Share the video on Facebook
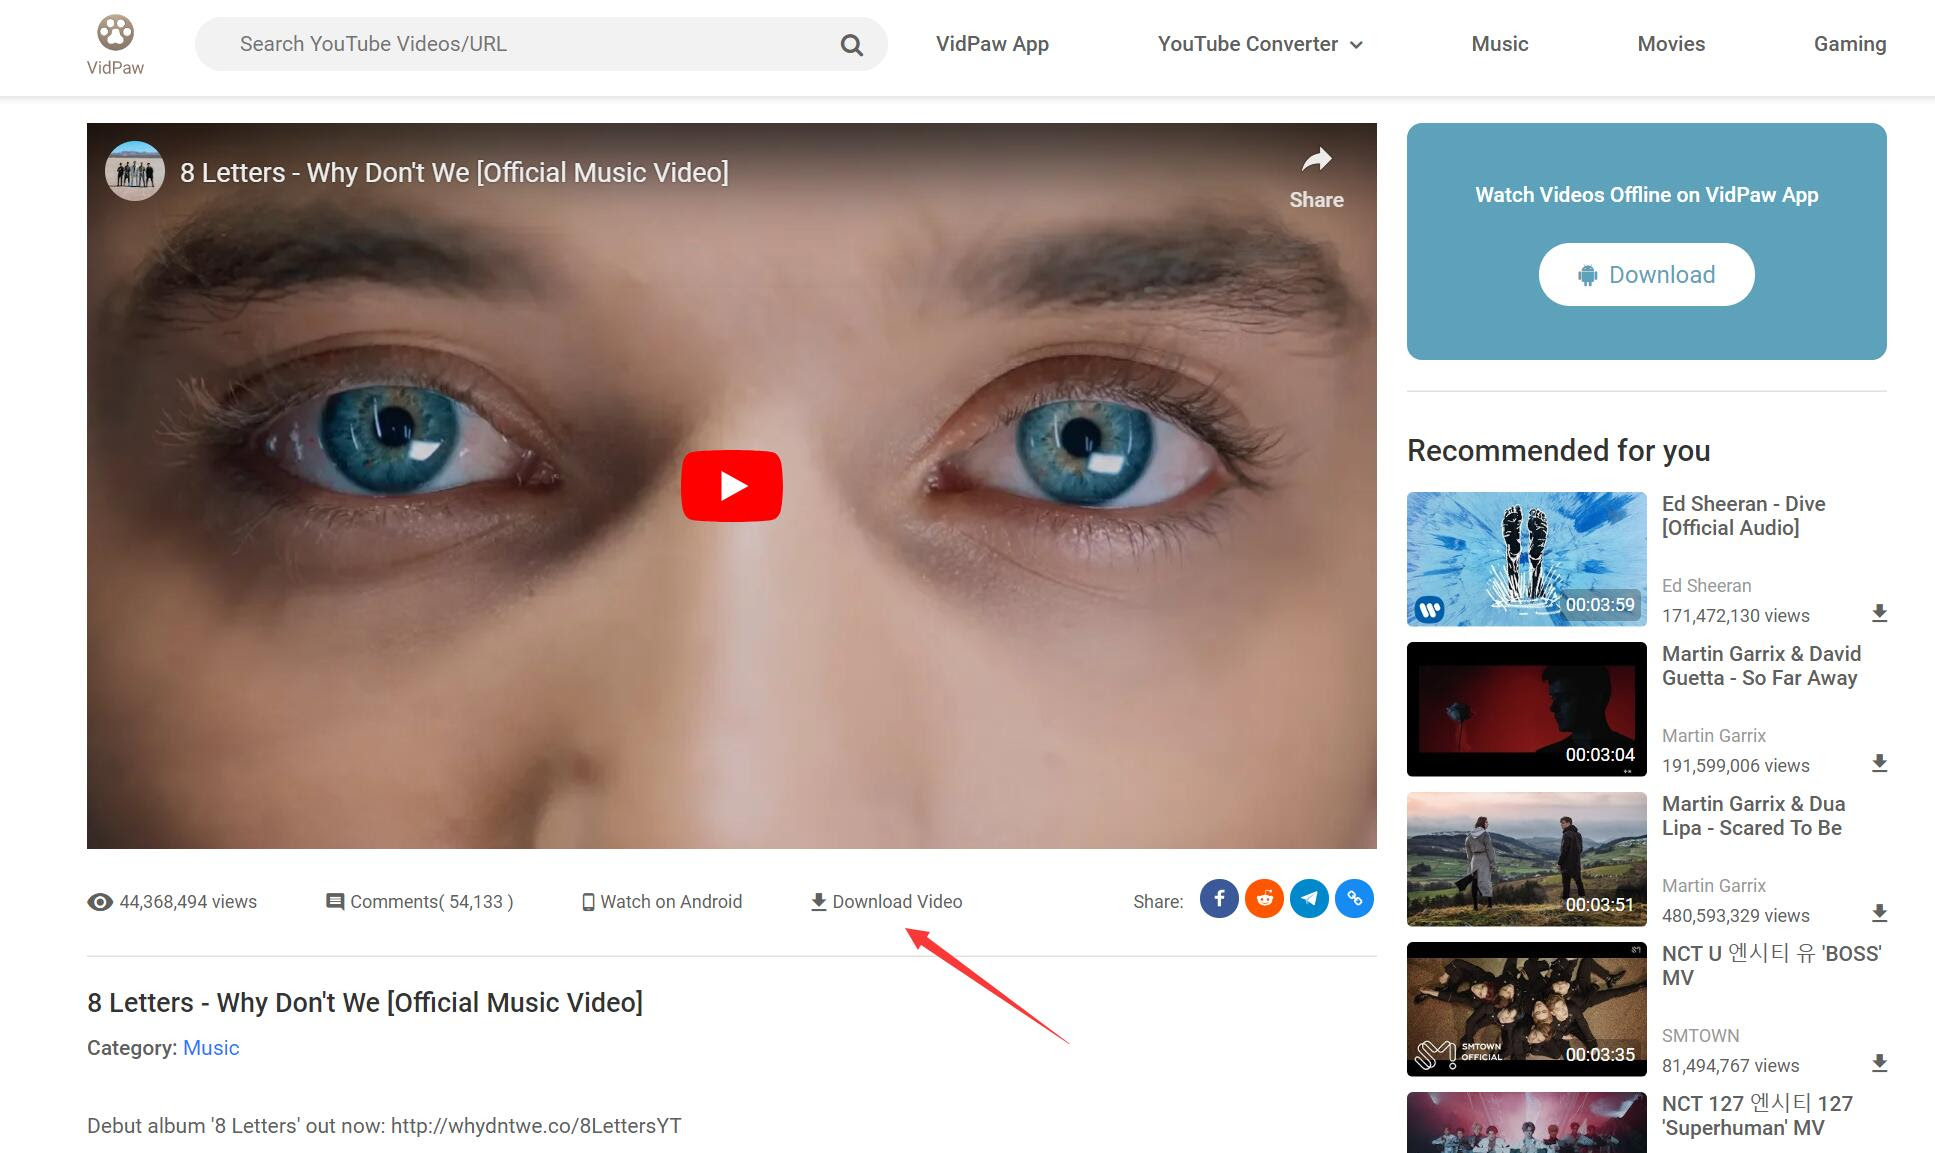The width and height of the screenshot is (1935, 1153). tap(1219, 898)
